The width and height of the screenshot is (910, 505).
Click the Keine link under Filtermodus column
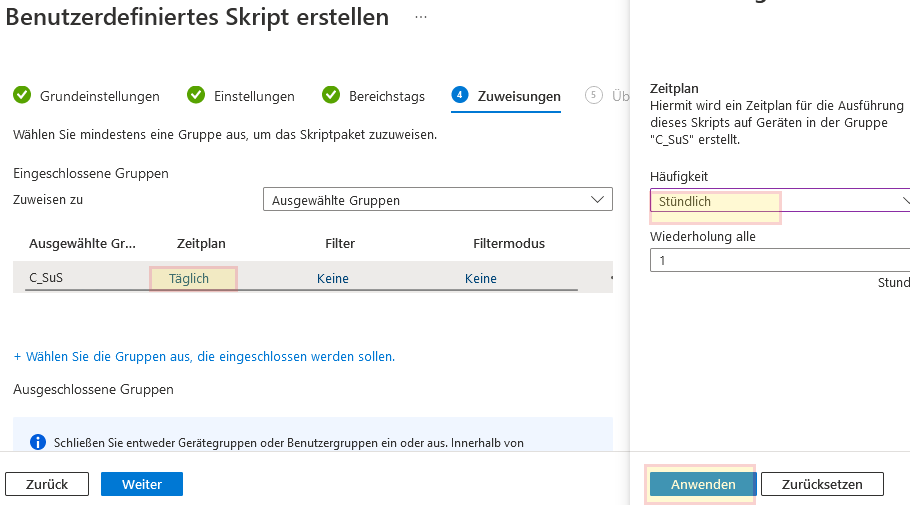click(481, 278)
